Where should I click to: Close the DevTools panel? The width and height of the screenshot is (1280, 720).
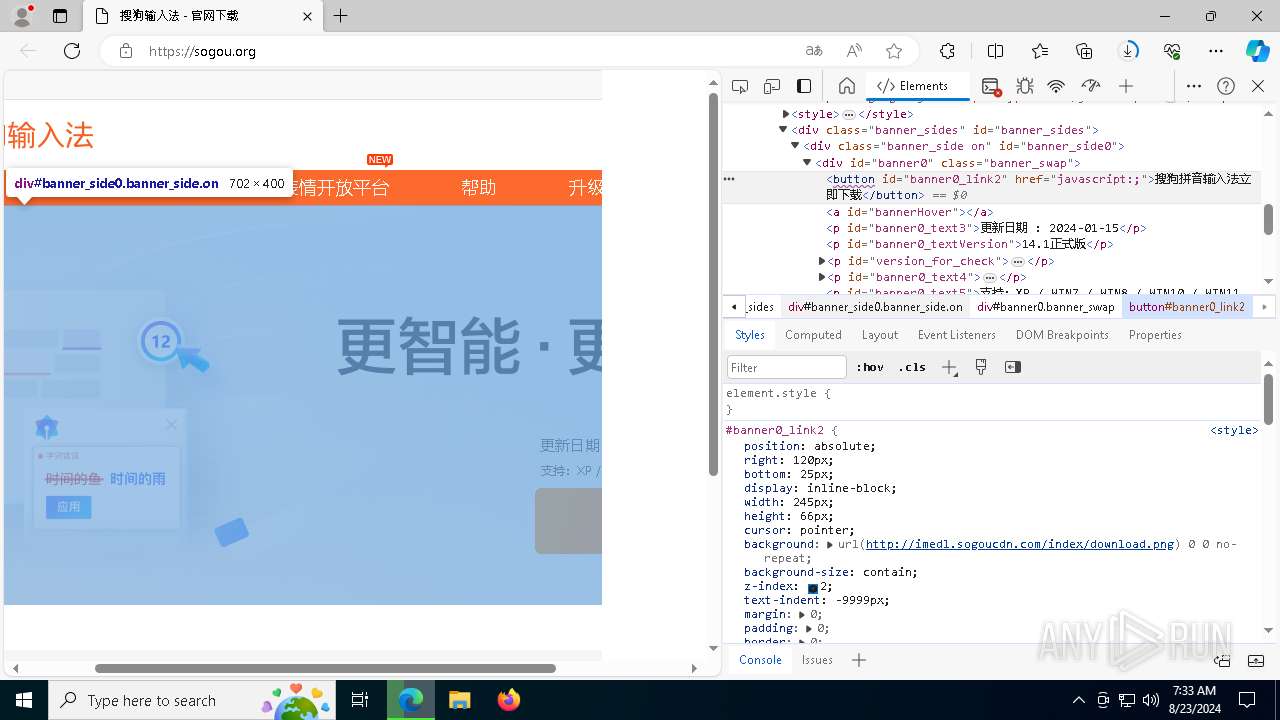(x=1258, y=86)
